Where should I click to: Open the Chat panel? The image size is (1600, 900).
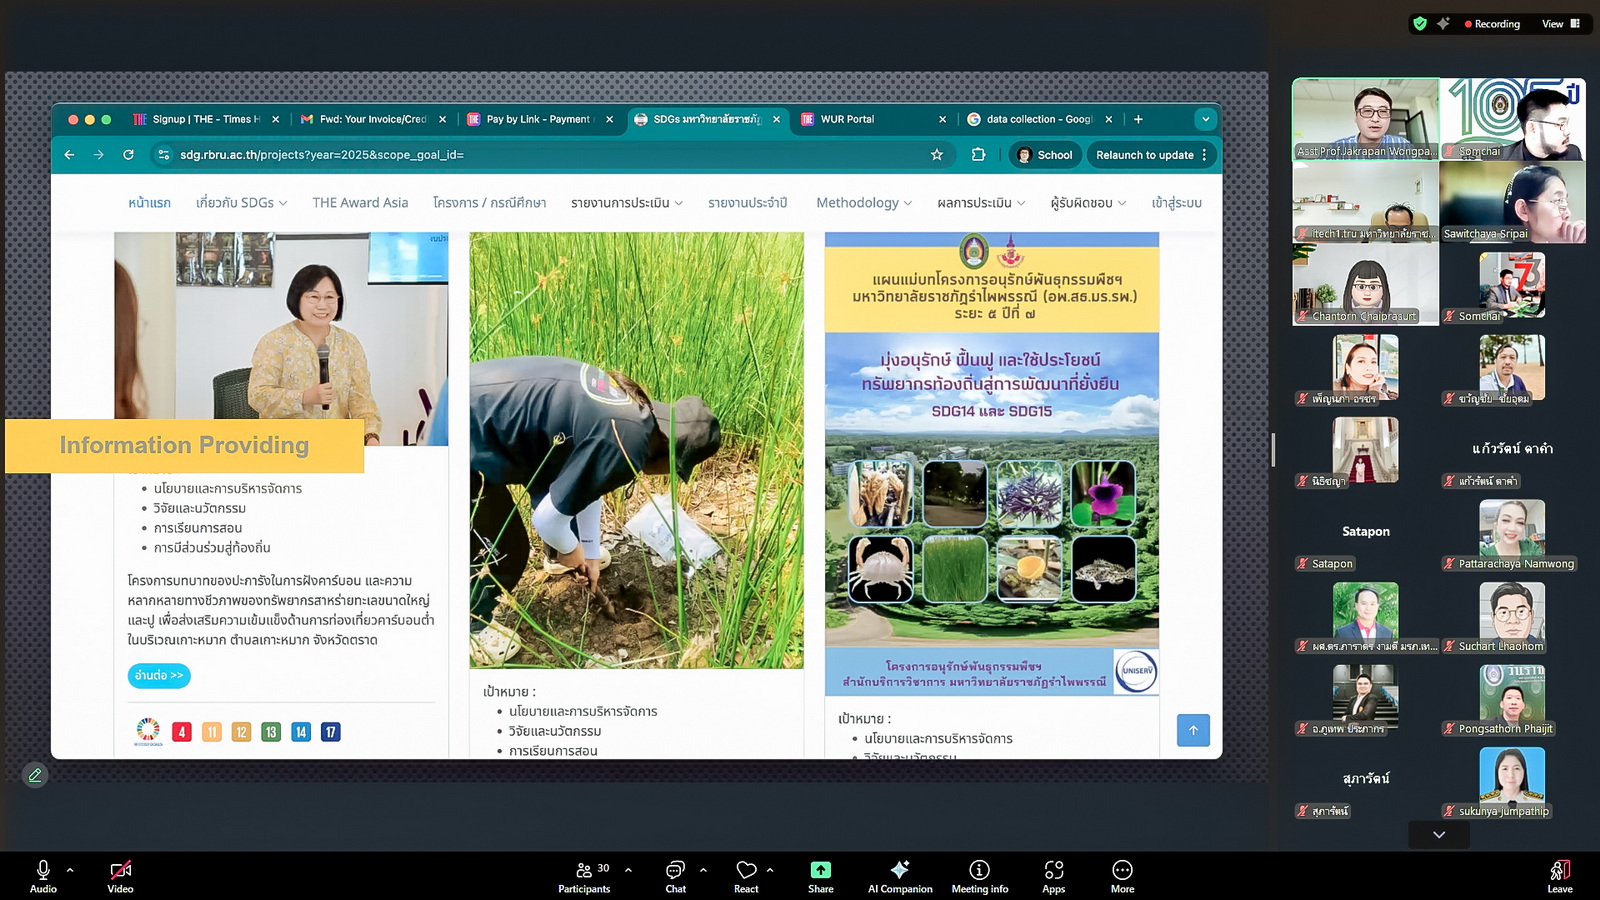pos(675,876)
